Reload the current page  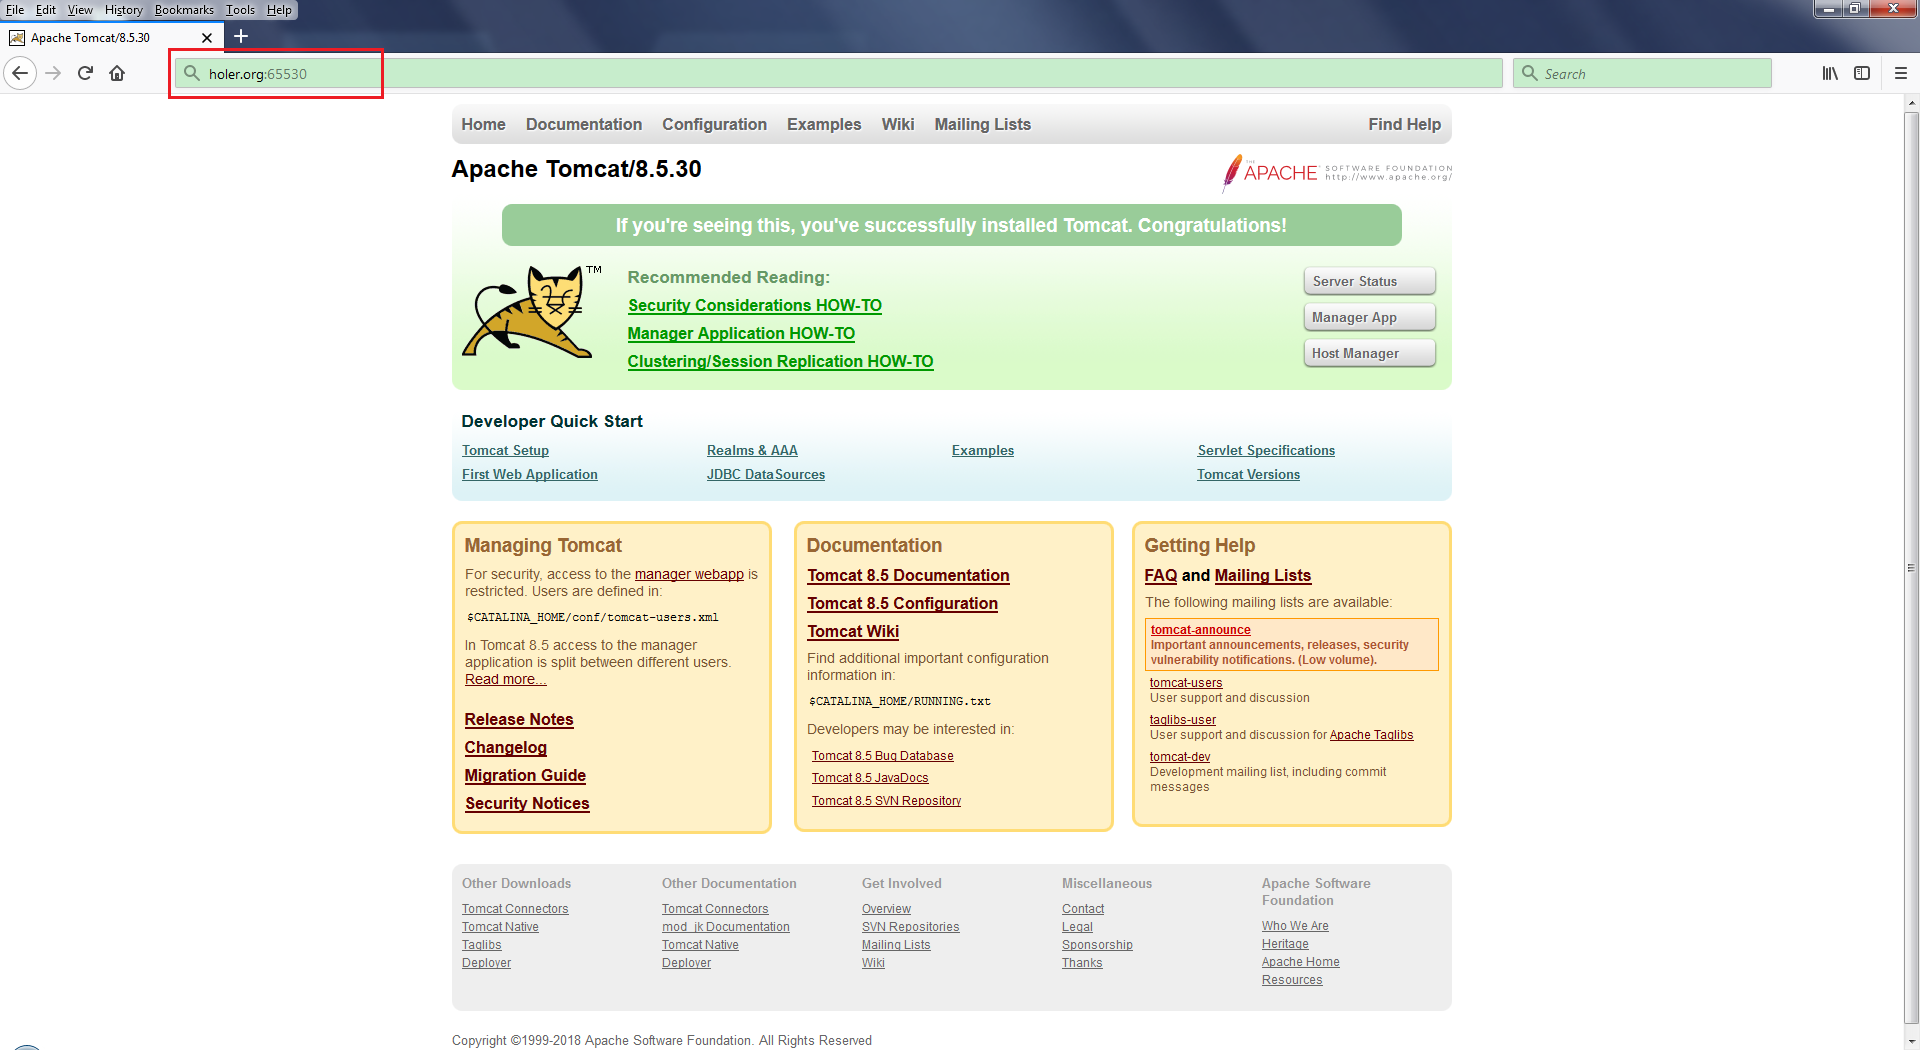click(x=86, y=73)
